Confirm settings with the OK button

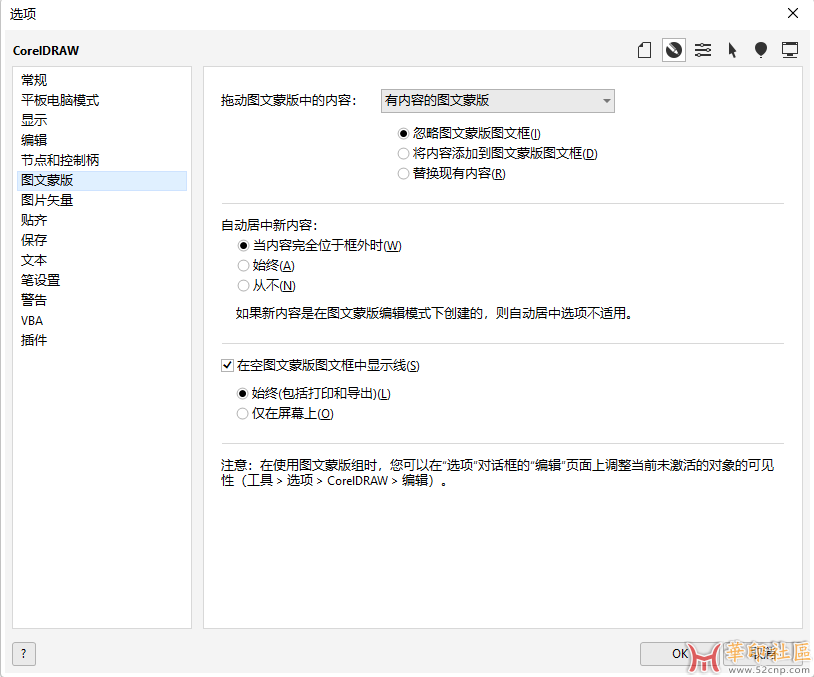680,654
